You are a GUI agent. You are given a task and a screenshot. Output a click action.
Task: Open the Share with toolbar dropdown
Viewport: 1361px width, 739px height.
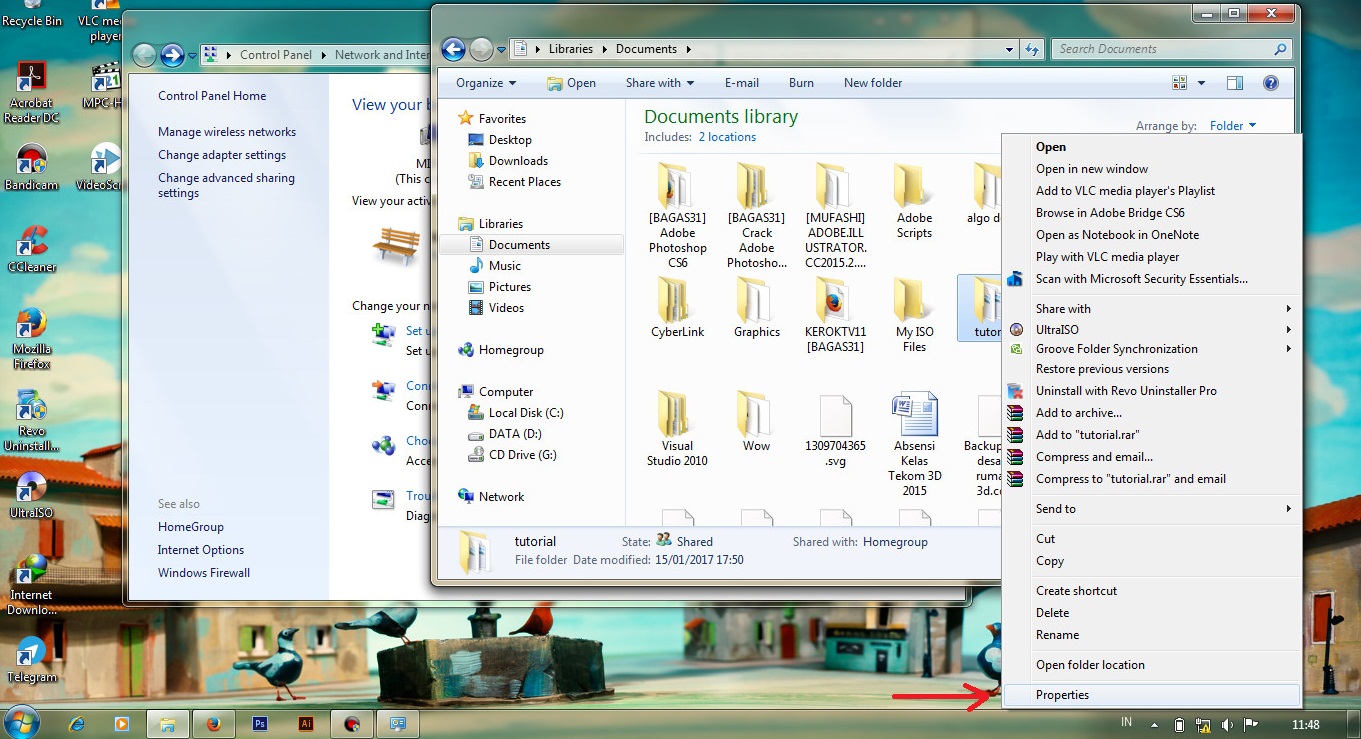coord(659,83)
